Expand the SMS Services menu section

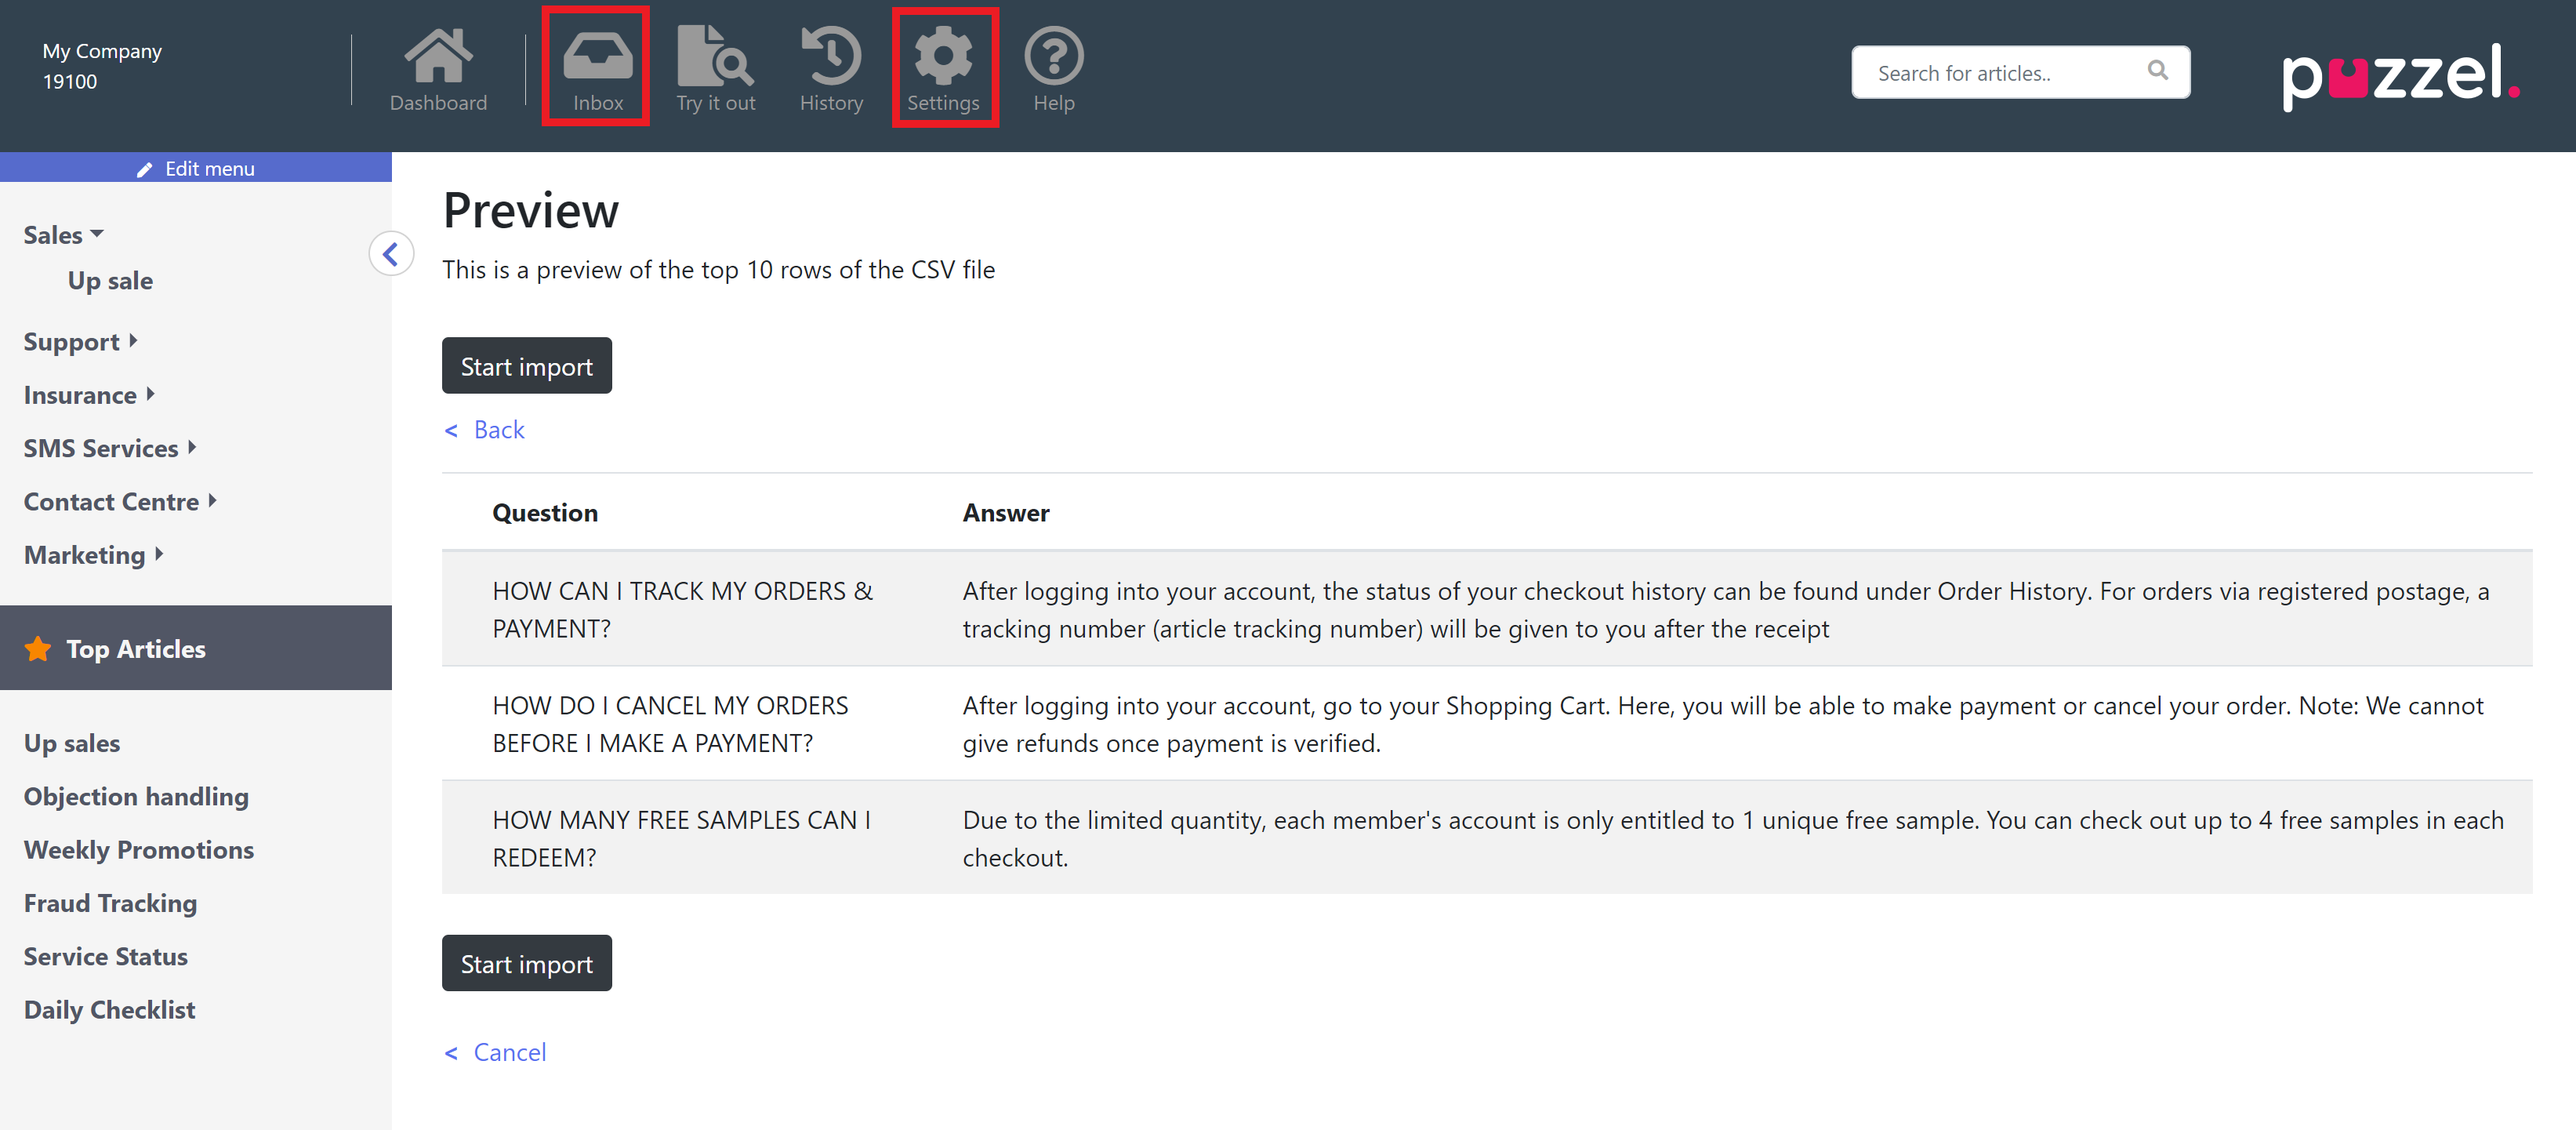coord(109,448)
